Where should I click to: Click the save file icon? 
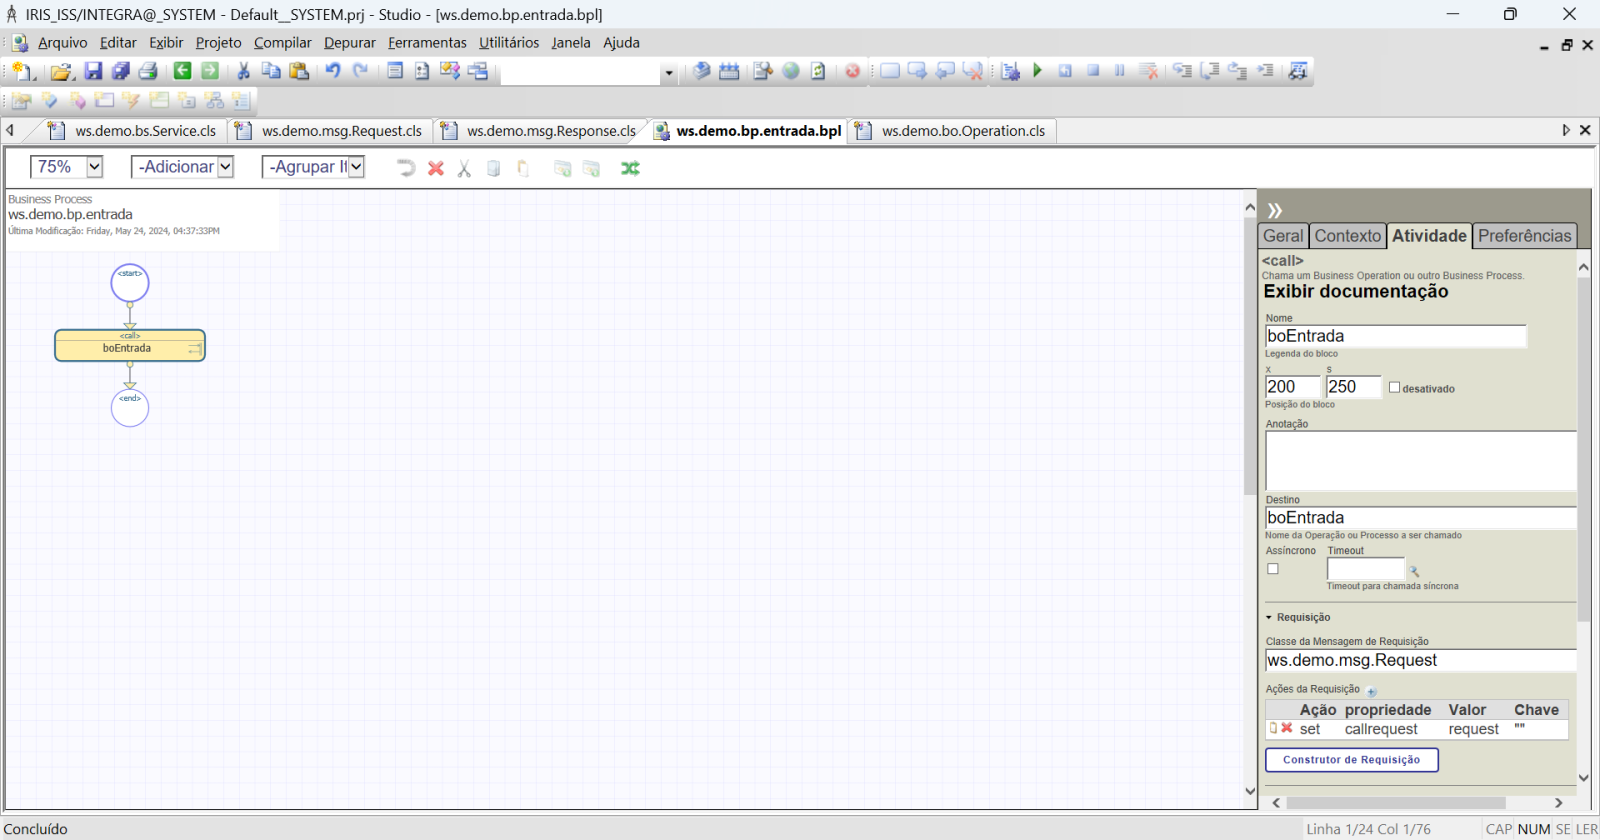(93, 71)
